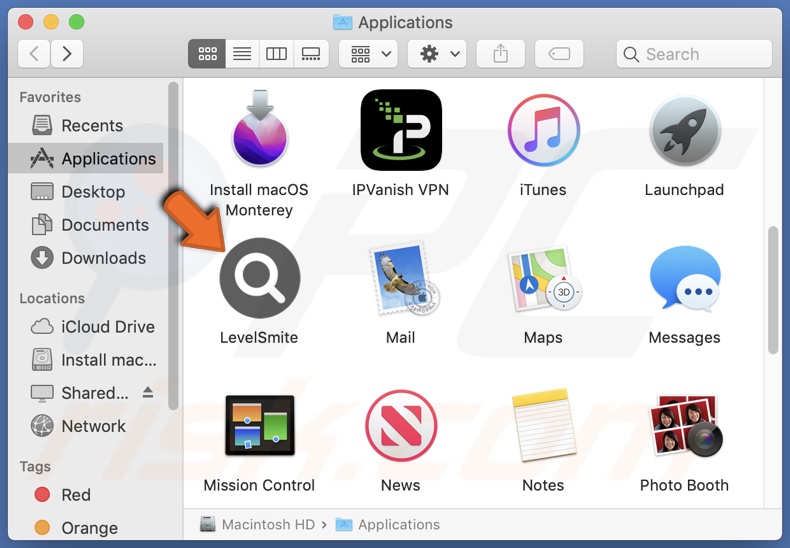790x548 pixels.
Task: Select the Notes app icon
Action: 544,425
